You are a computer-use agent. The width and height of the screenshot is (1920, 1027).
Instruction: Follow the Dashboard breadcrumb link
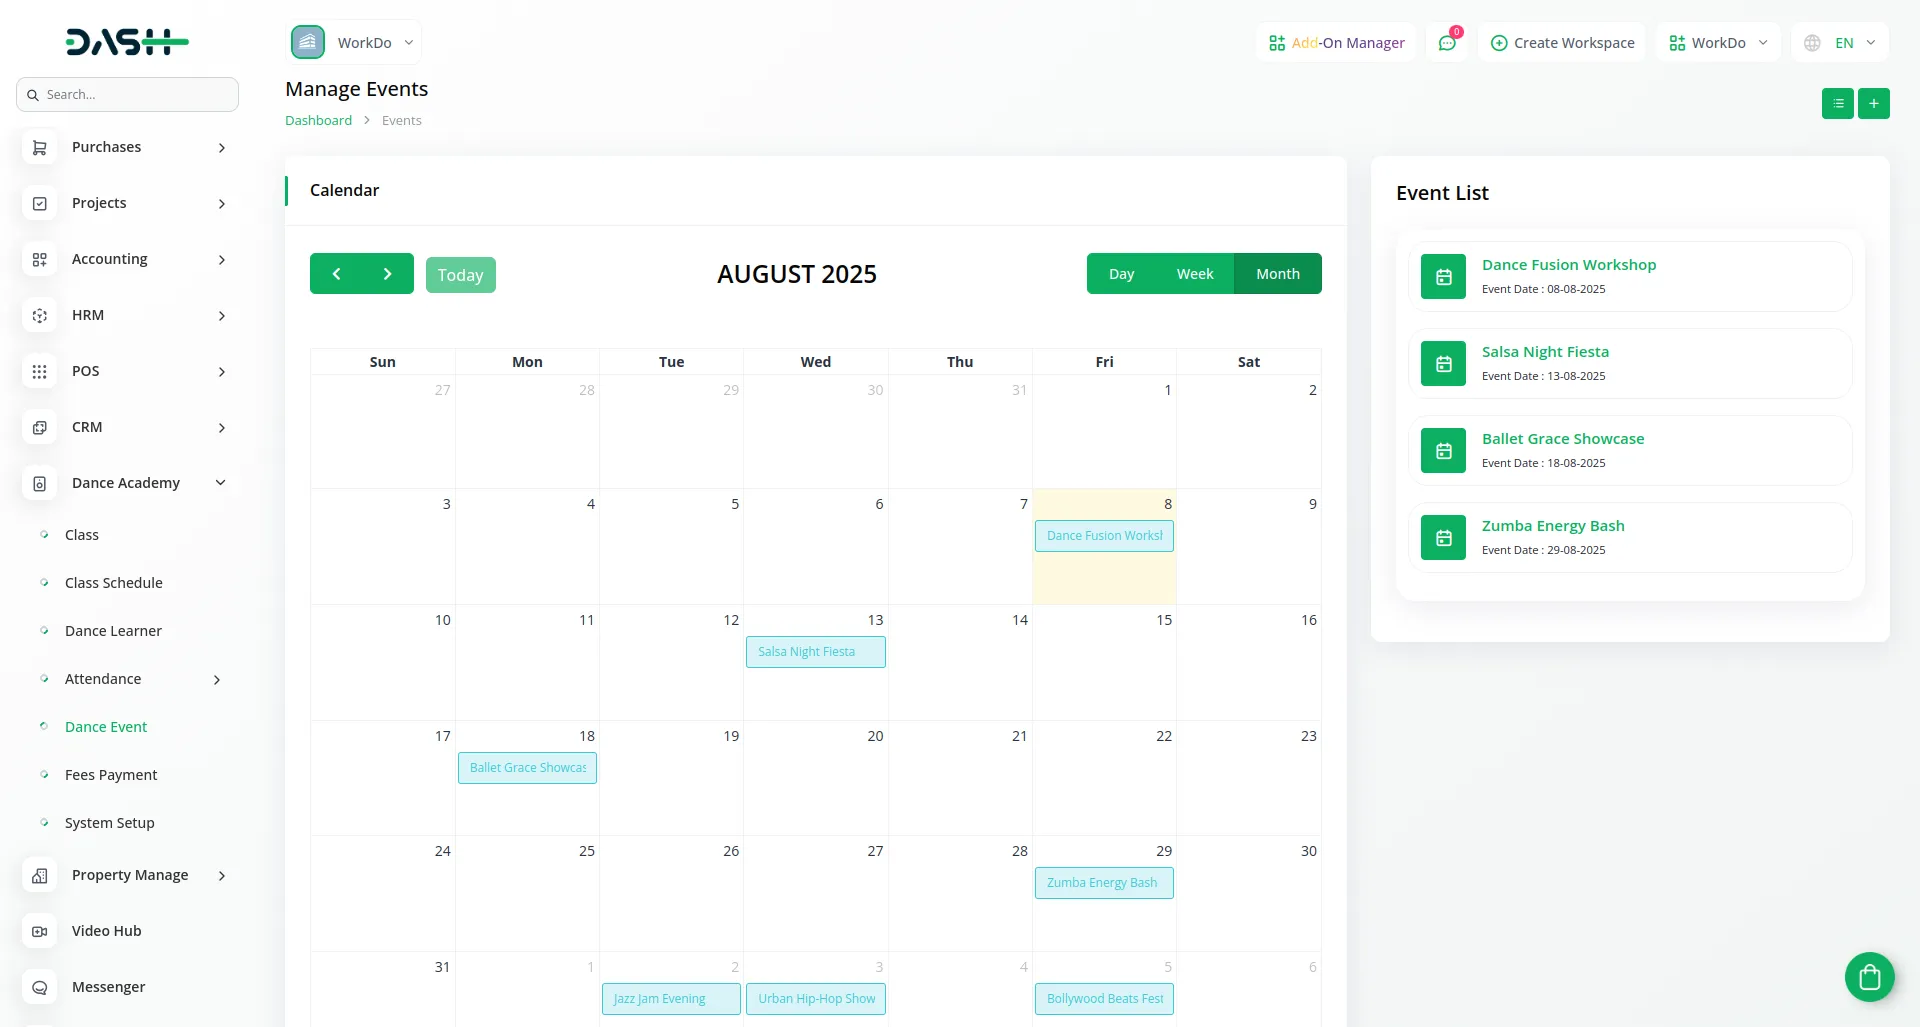318,120
